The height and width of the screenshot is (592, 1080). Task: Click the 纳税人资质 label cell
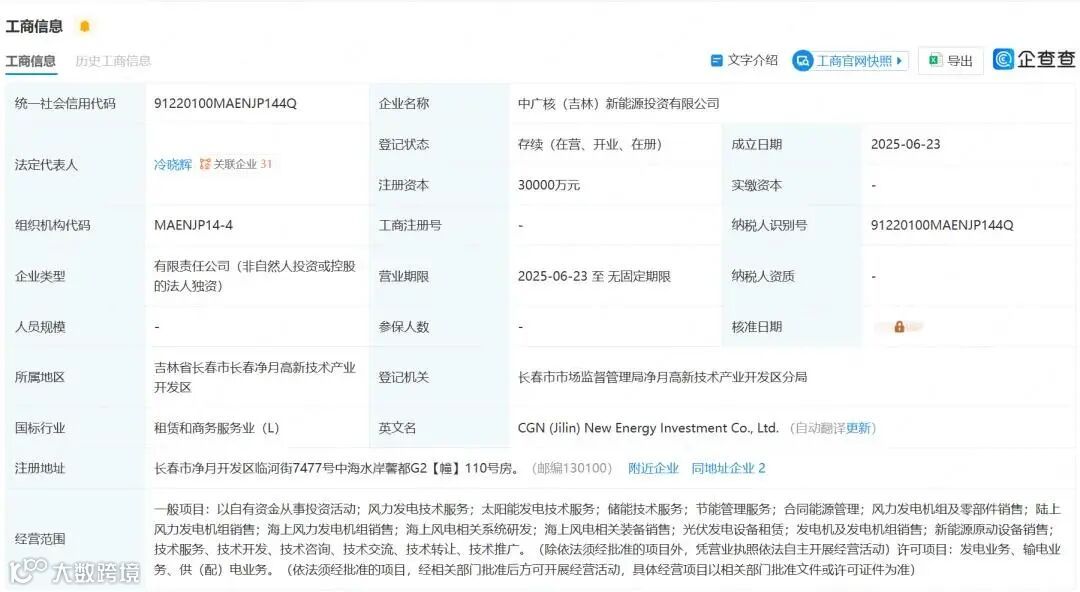pos(791,276)
